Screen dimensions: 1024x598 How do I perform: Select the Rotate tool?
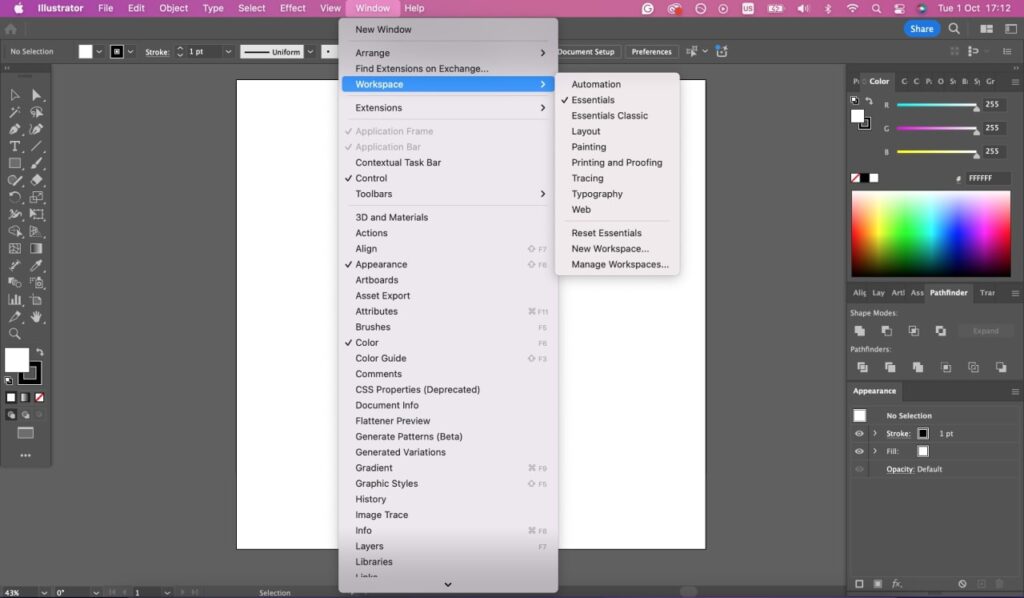coord(14,197)
